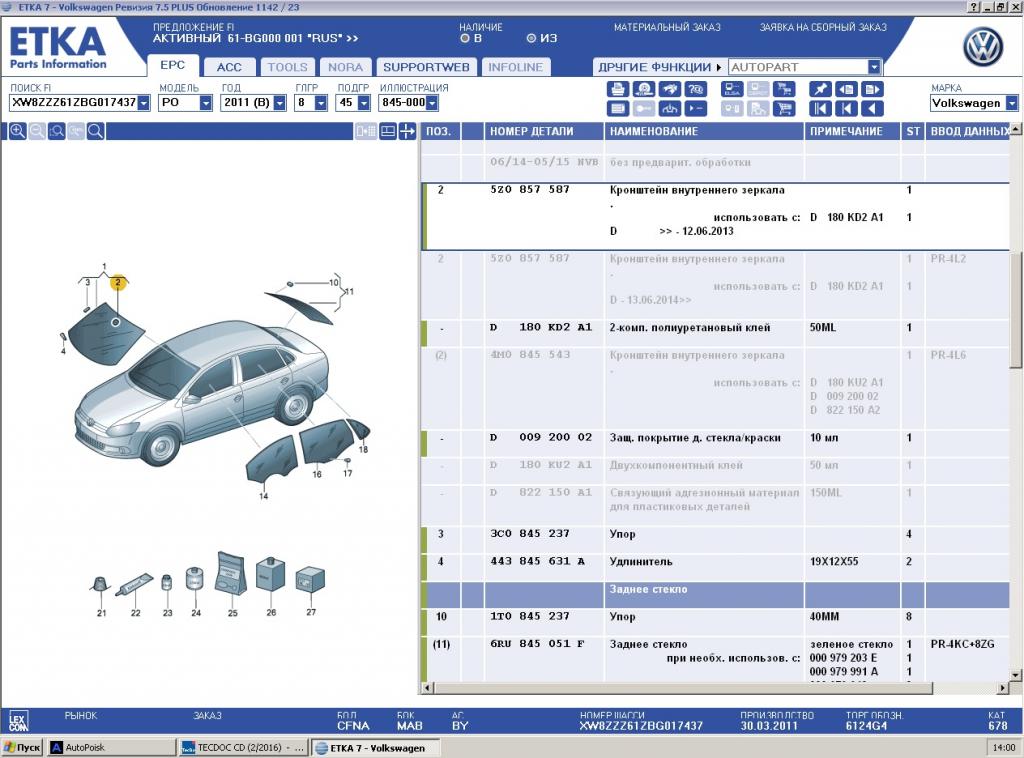The width and height of the screenshot is (1024, 758).
Task: Expand ДРУГИЕ ФУНКЦИИ menu
Action: (660, 67)
